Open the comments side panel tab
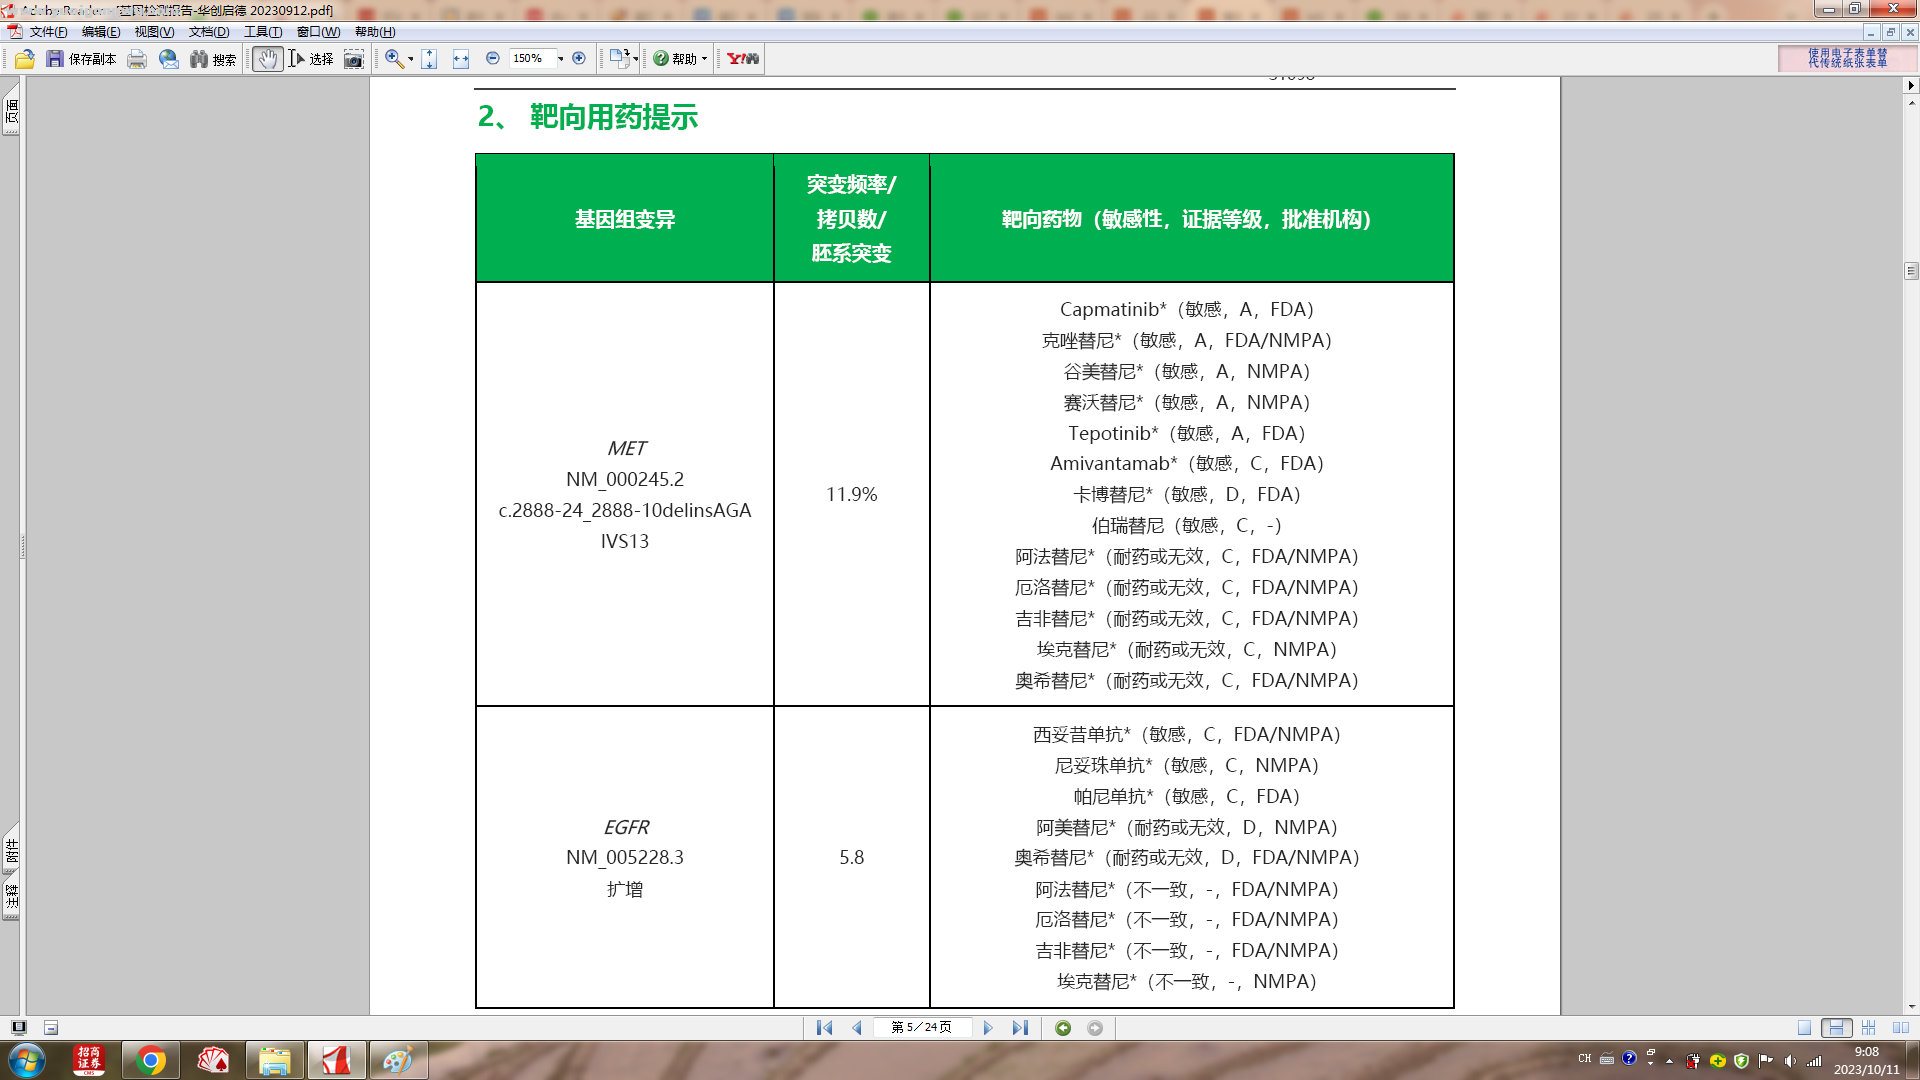The height and width of the screenshot is (1080, 1920). [x=11, y=896]
